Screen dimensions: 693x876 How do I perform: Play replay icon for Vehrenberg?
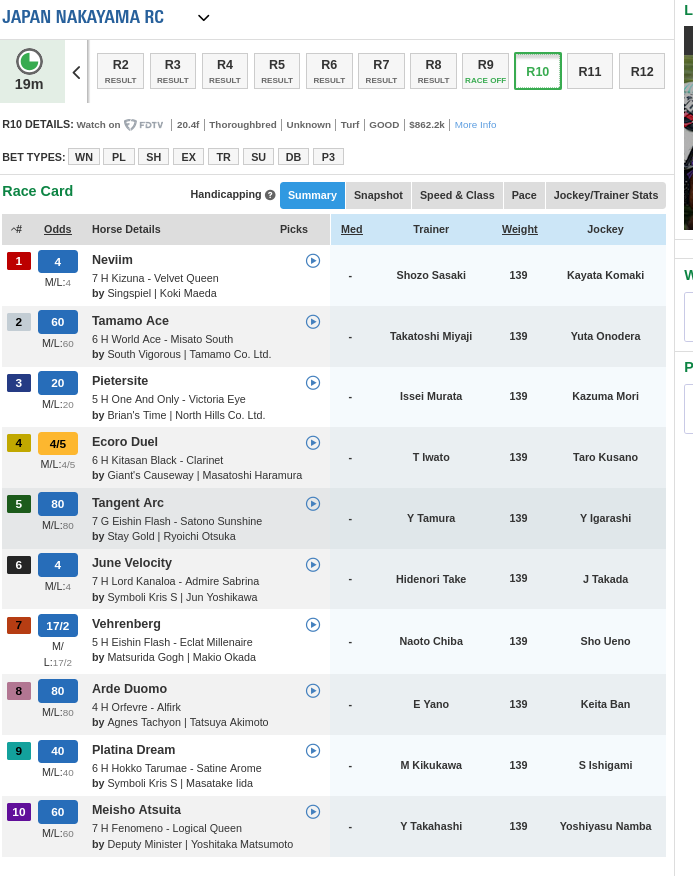click(x=313, y=625)
